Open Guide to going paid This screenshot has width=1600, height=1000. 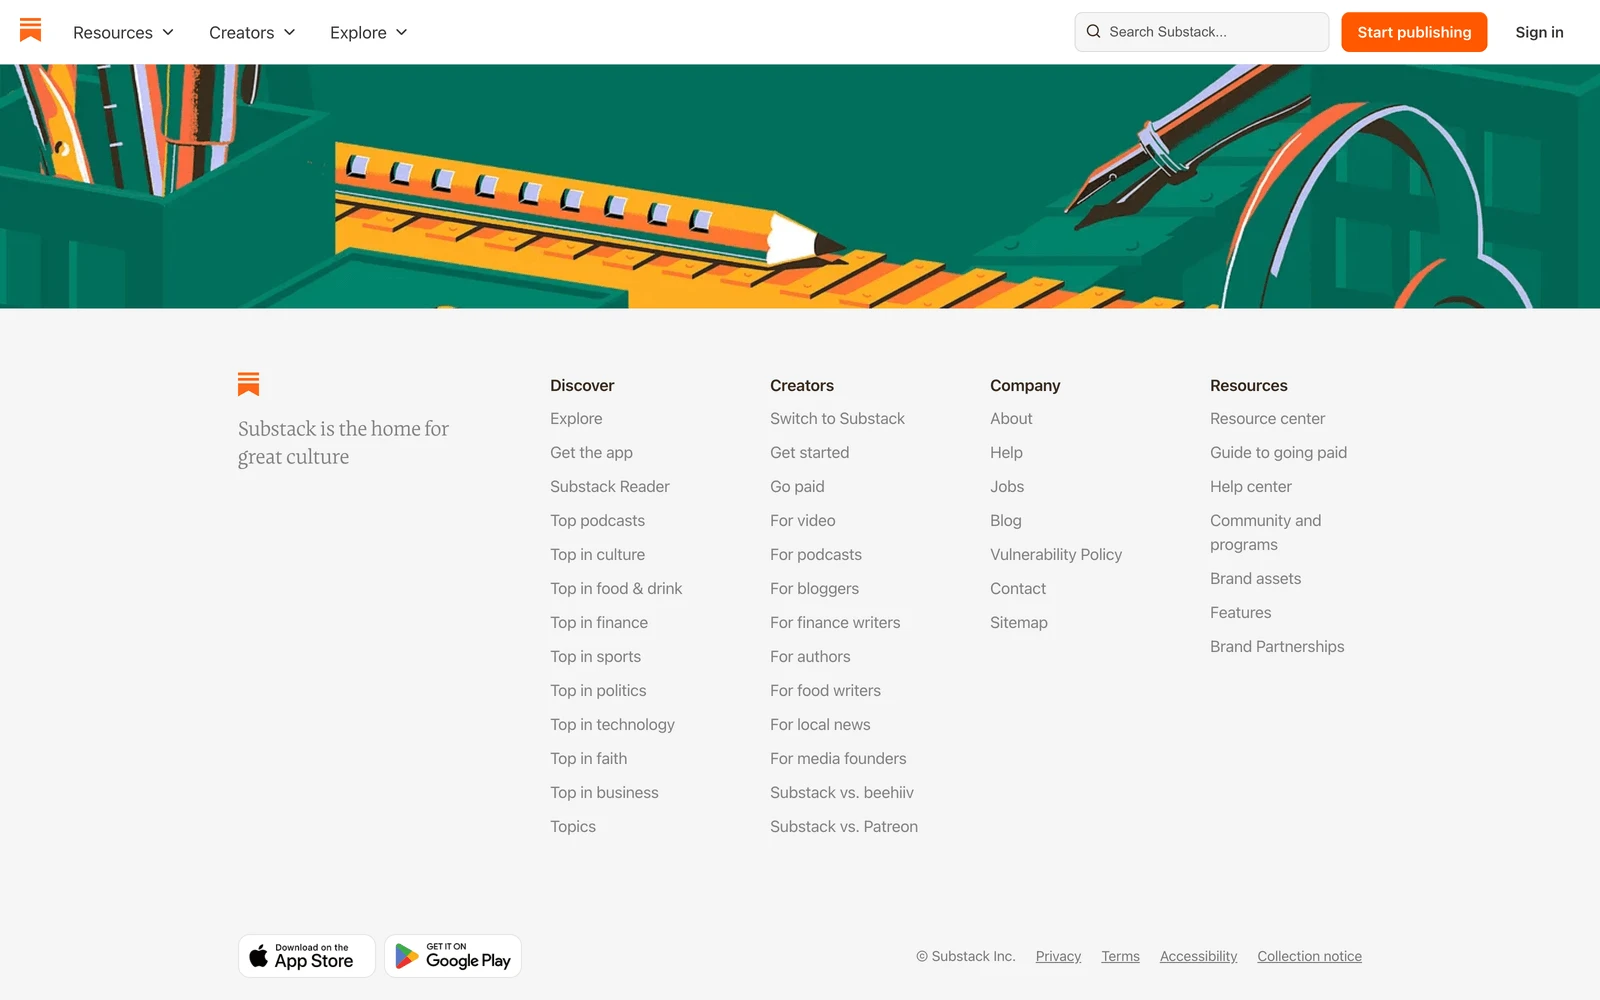pos(1278,453)
